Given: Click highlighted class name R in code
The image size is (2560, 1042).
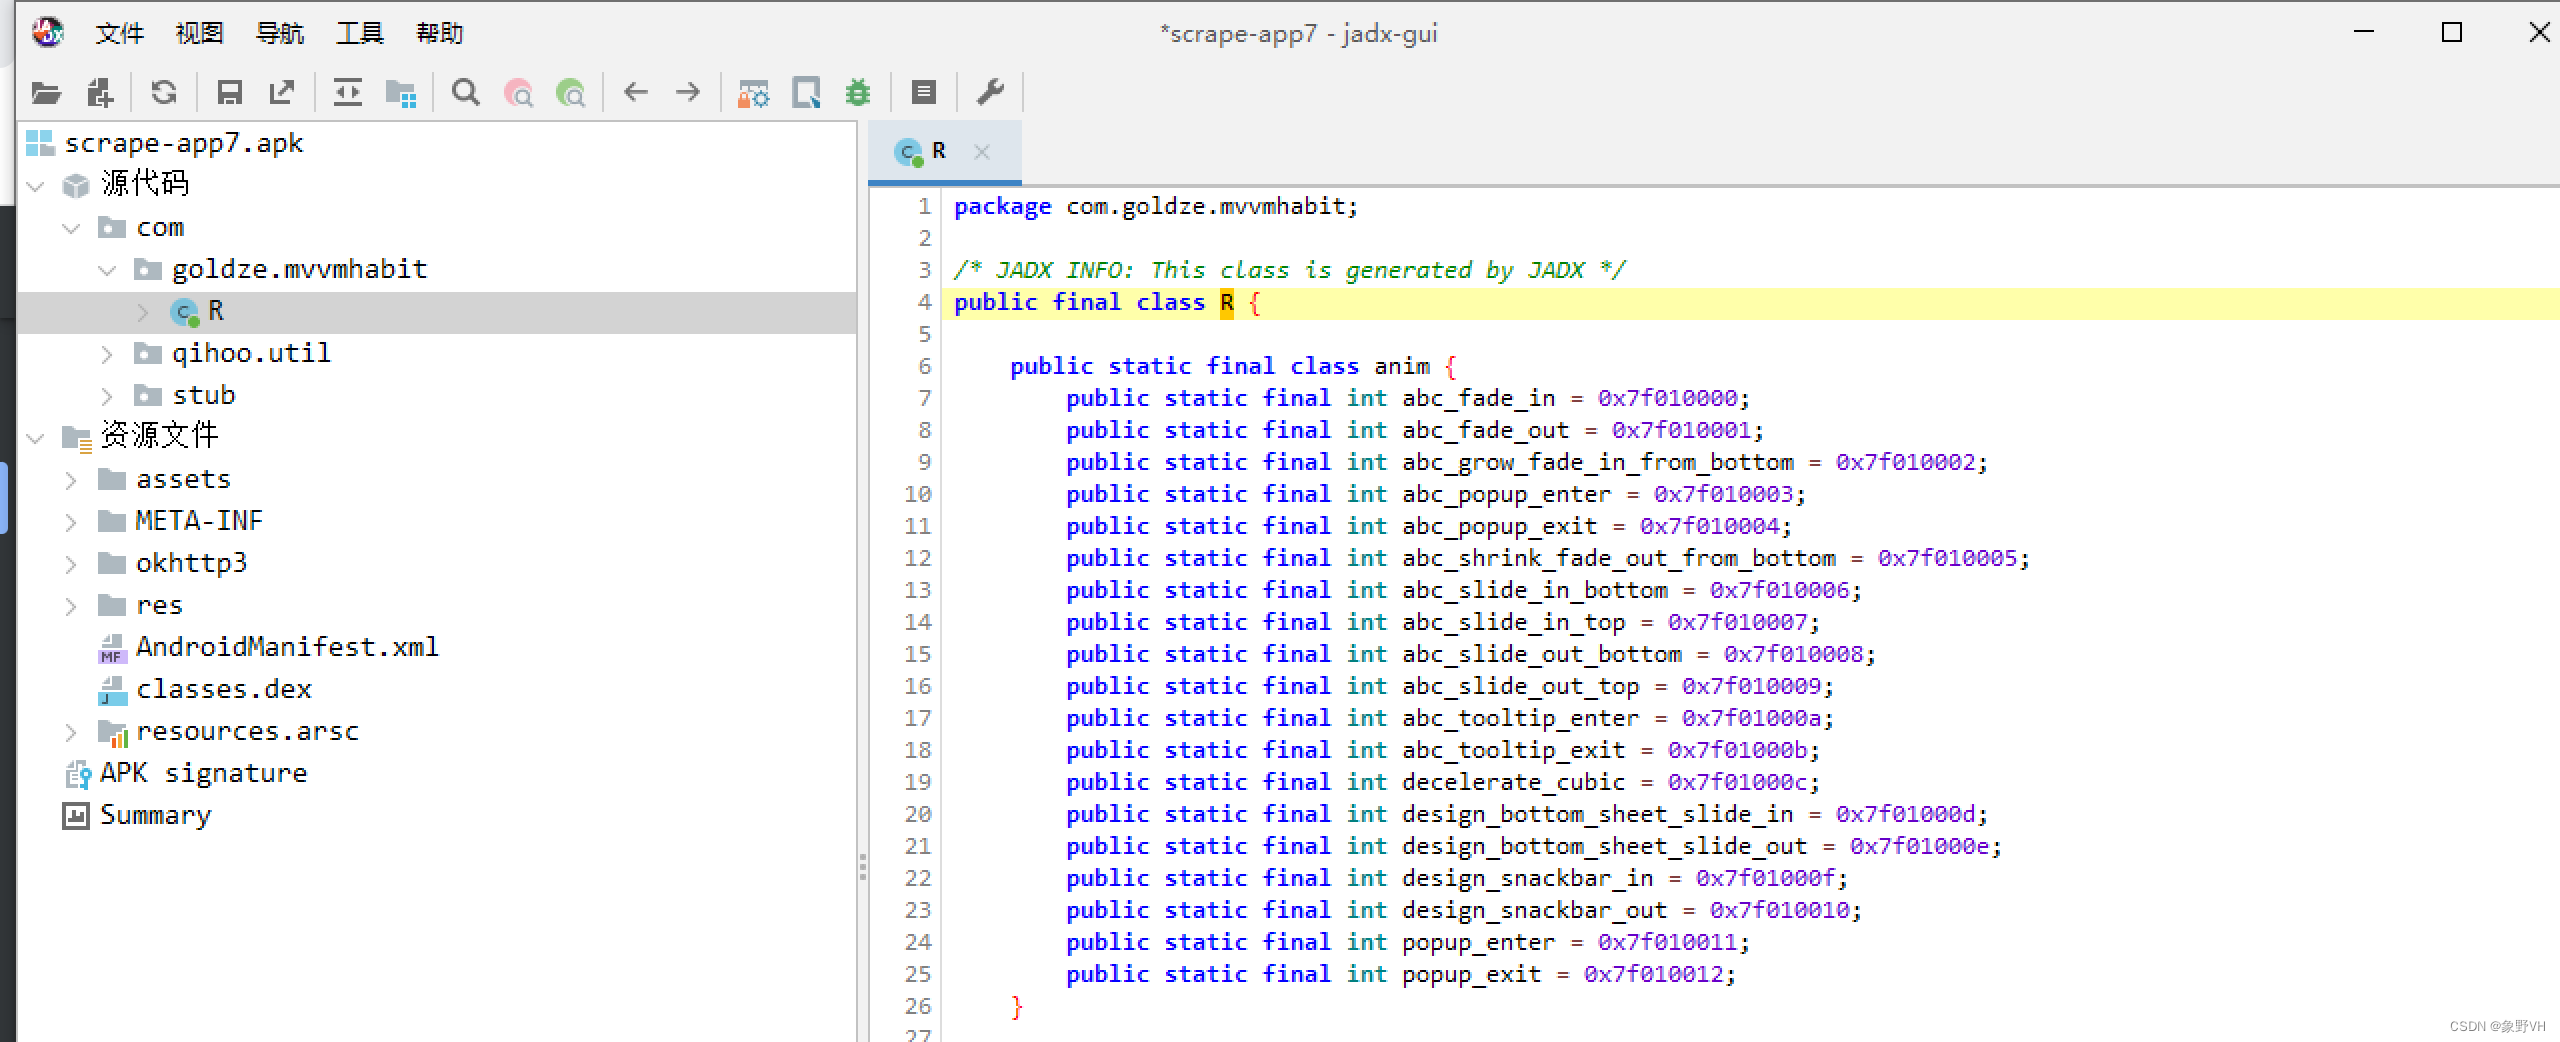Looking at the screenshot, I should (1226, 302).
